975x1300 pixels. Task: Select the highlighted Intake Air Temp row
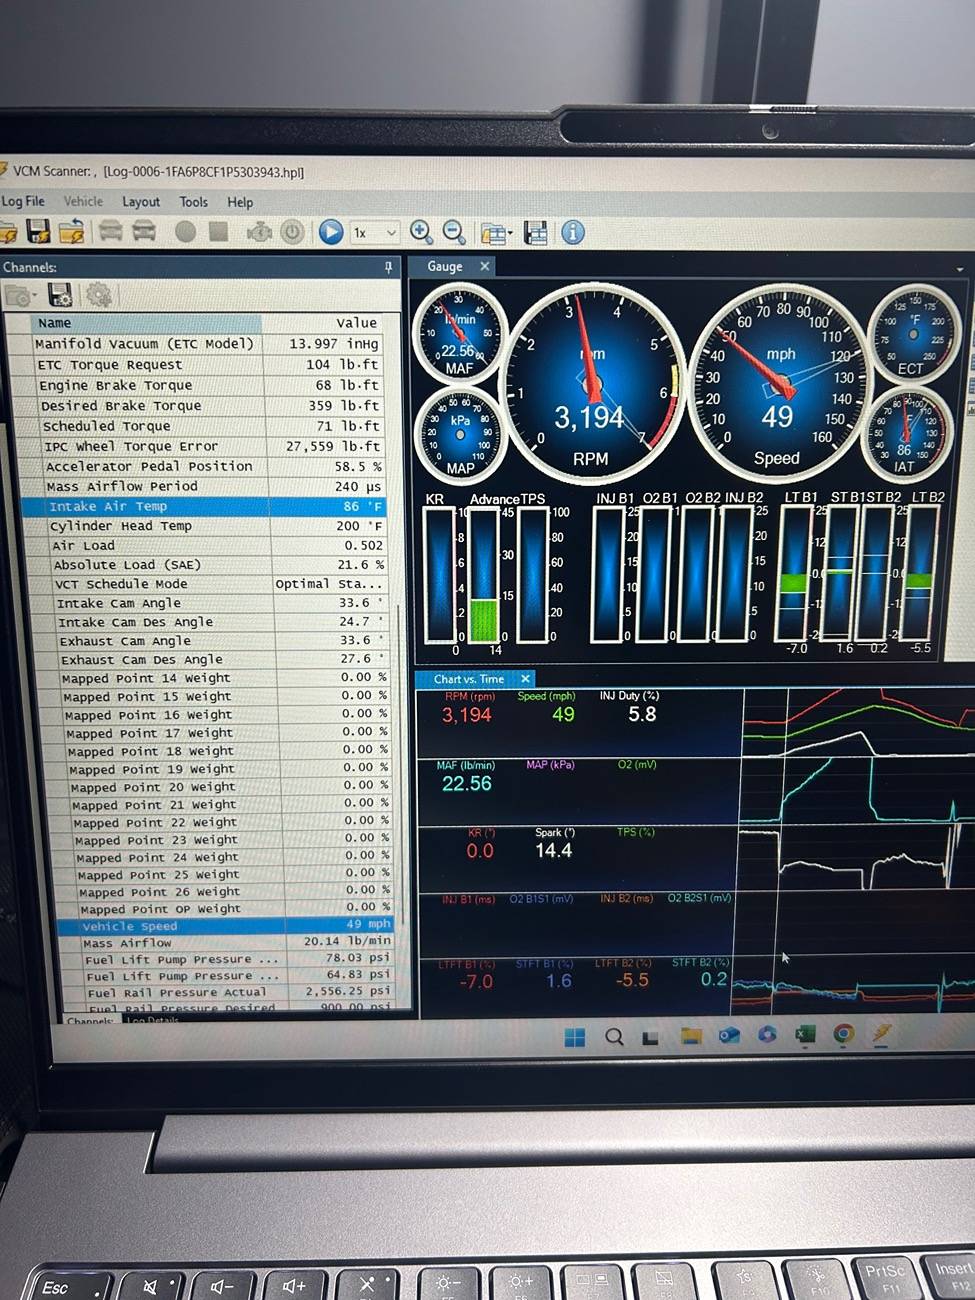point(206,506)
